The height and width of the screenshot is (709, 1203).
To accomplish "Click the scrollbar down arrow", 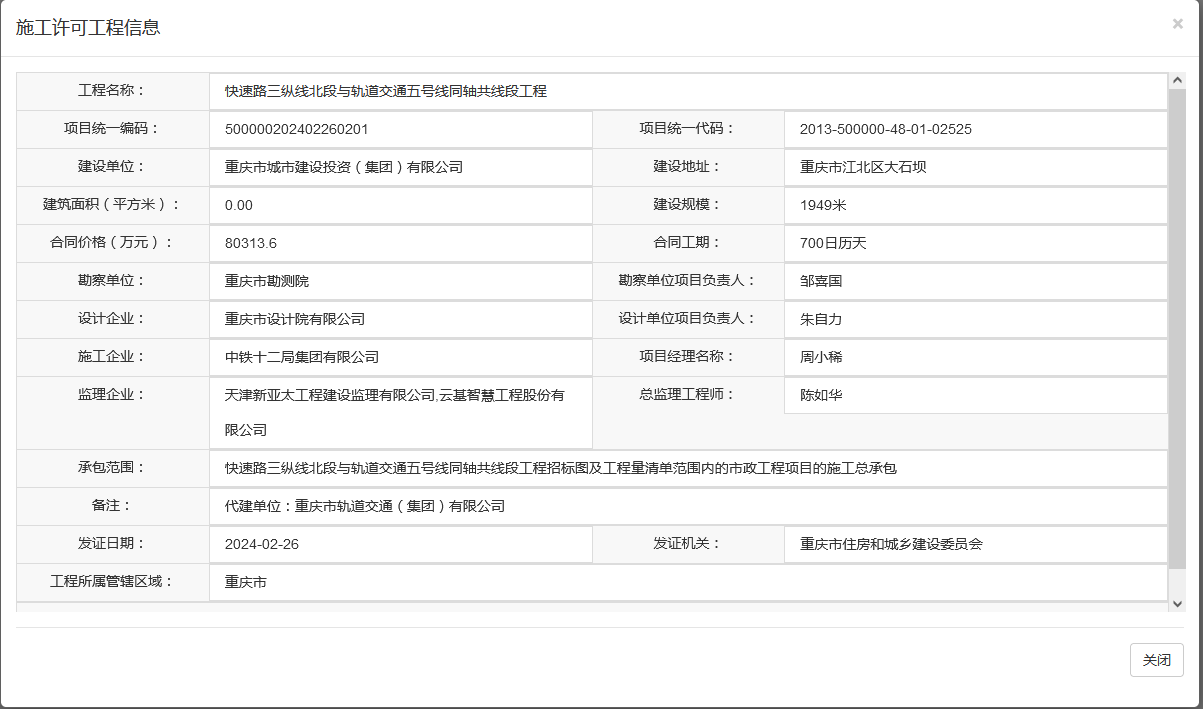I will (x=1177, y=603).
